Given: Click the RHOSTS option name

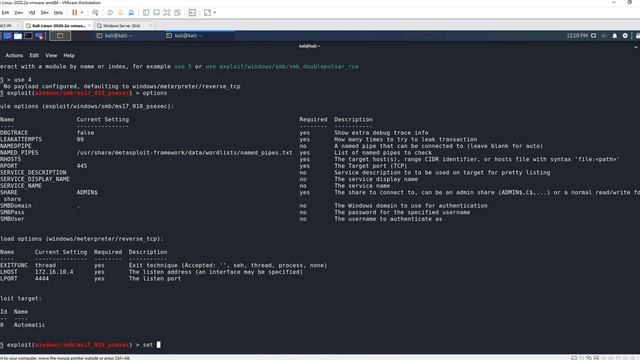Looking at the screenshot, I should (11, 159).
